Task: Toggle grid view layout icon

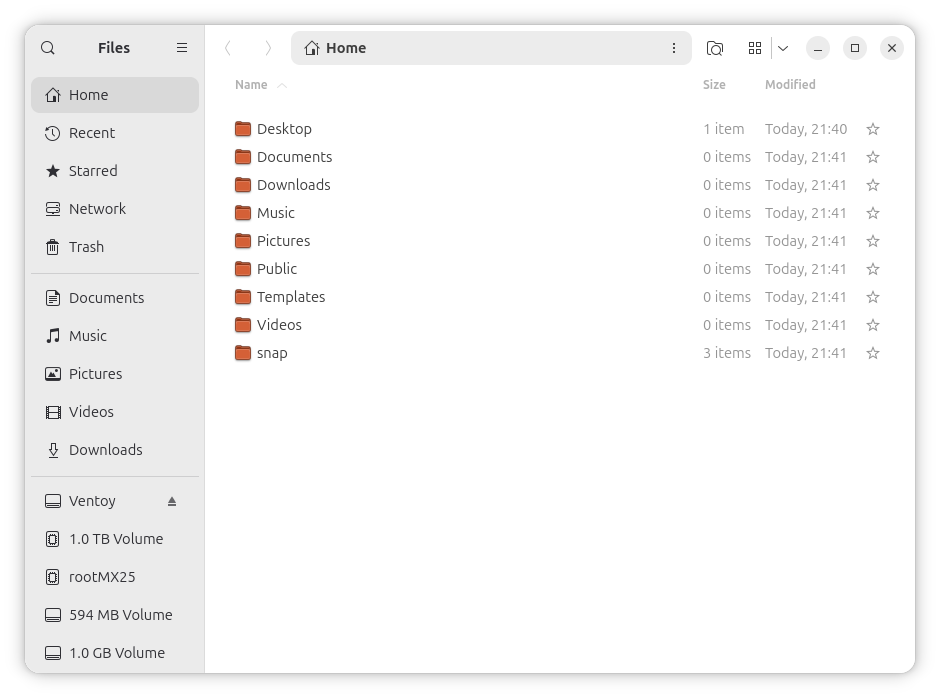Action: (x=755, y=48)
